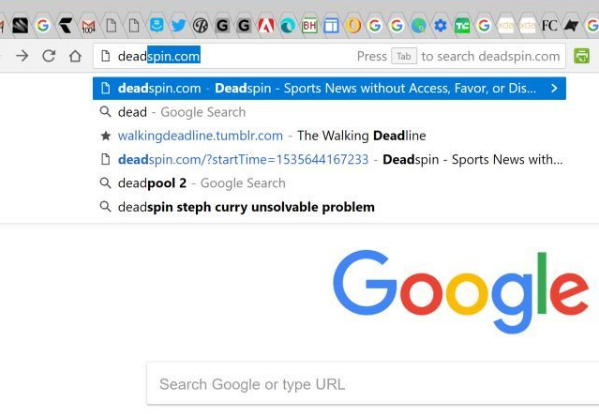Open the FC Fast Company tab
This screenshot has width=599, height=414.
tap(549, 26)
